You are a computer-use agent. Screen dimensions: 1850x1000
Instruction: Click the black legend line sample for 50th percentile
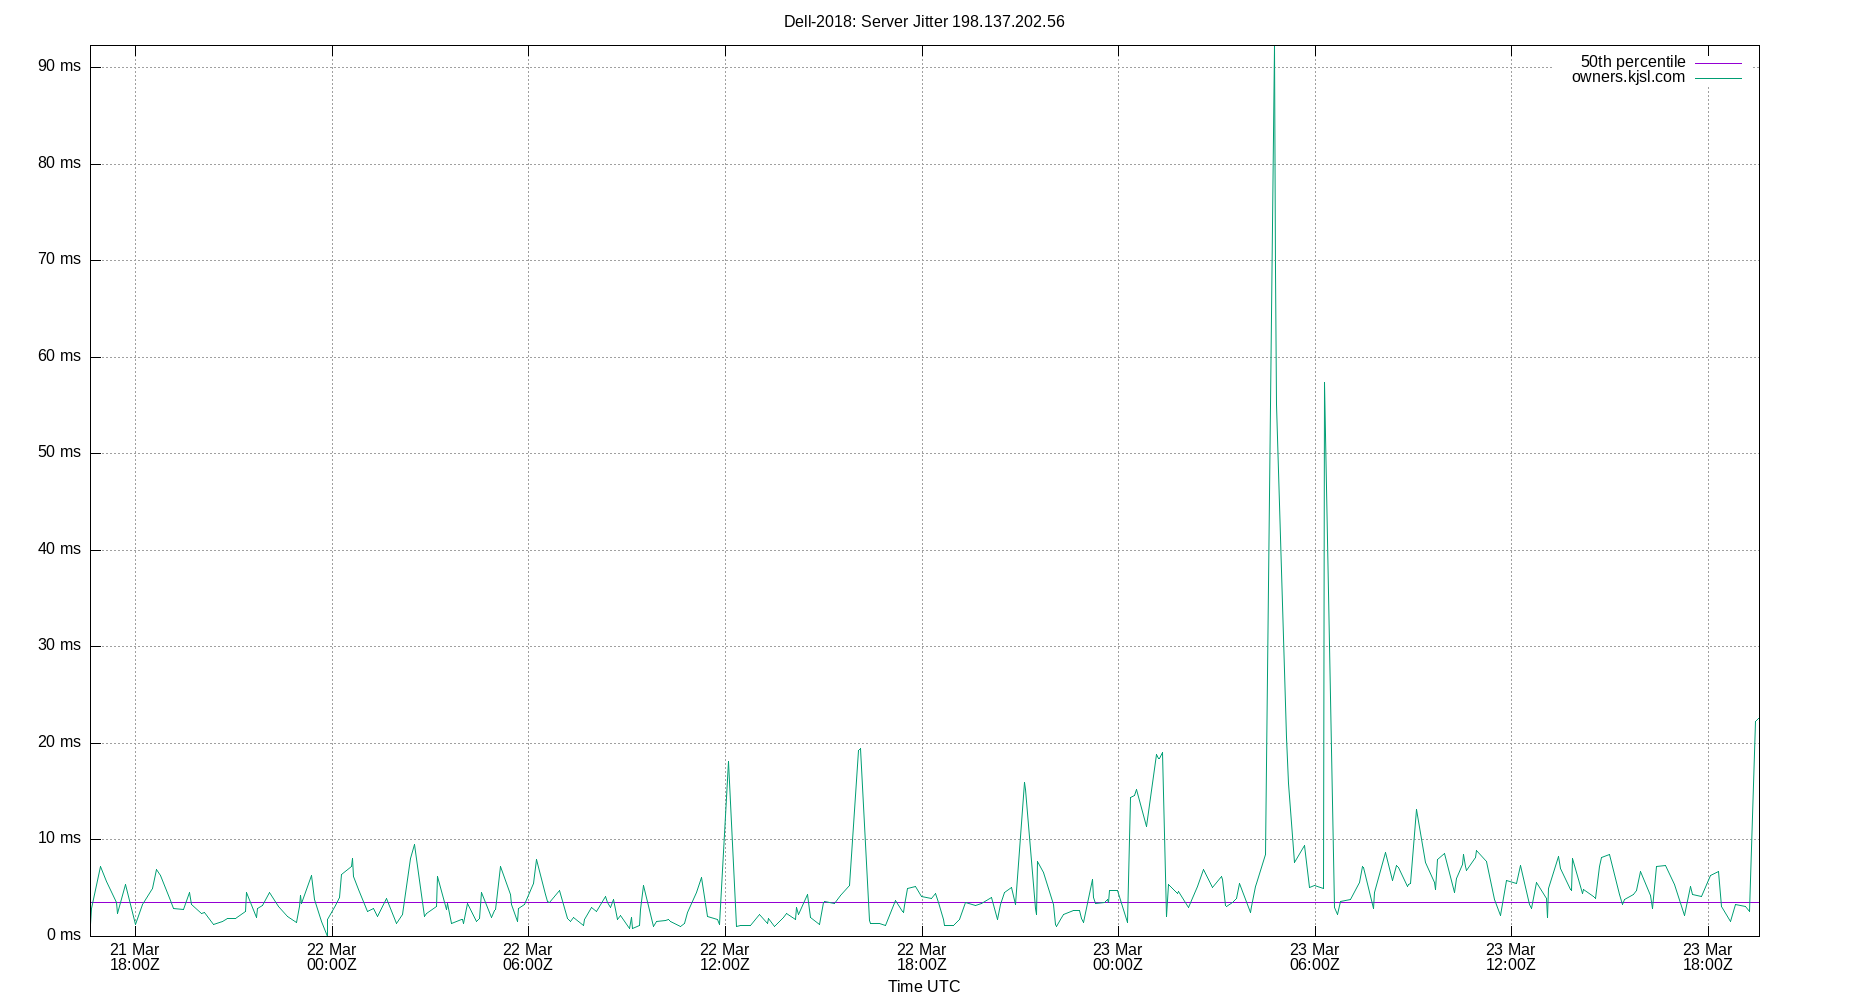[x=1717, y=62]
